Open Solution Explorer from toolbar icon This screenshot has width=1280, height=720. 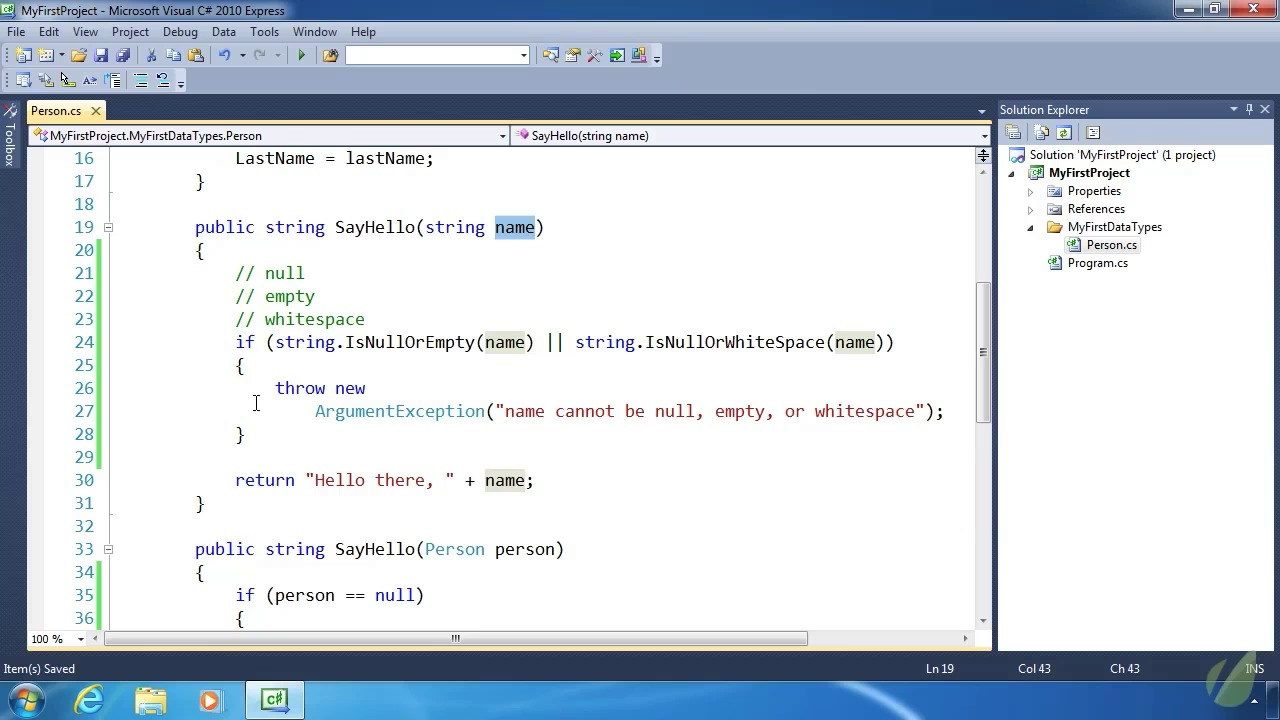click(551, 56)
